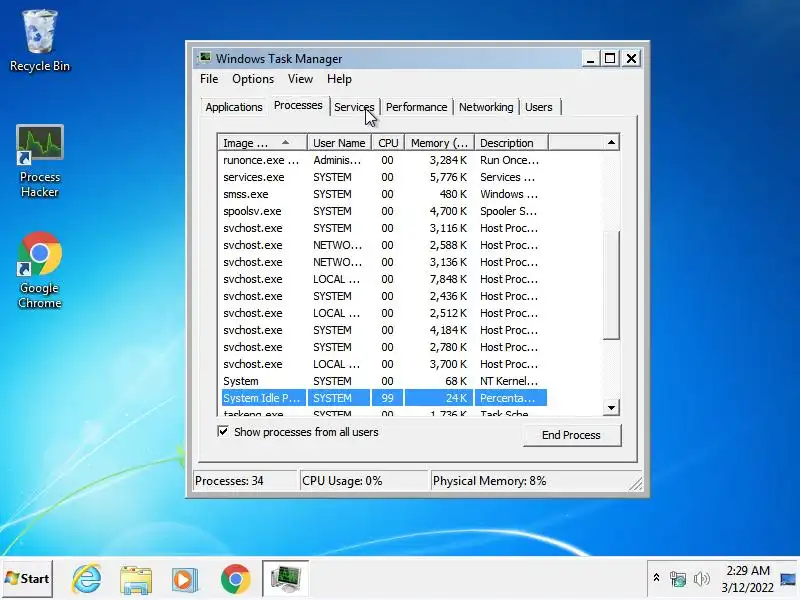Select the spoolsv.exe process row
The height and width of the screenshot is (600, 800).
(384, 211)
